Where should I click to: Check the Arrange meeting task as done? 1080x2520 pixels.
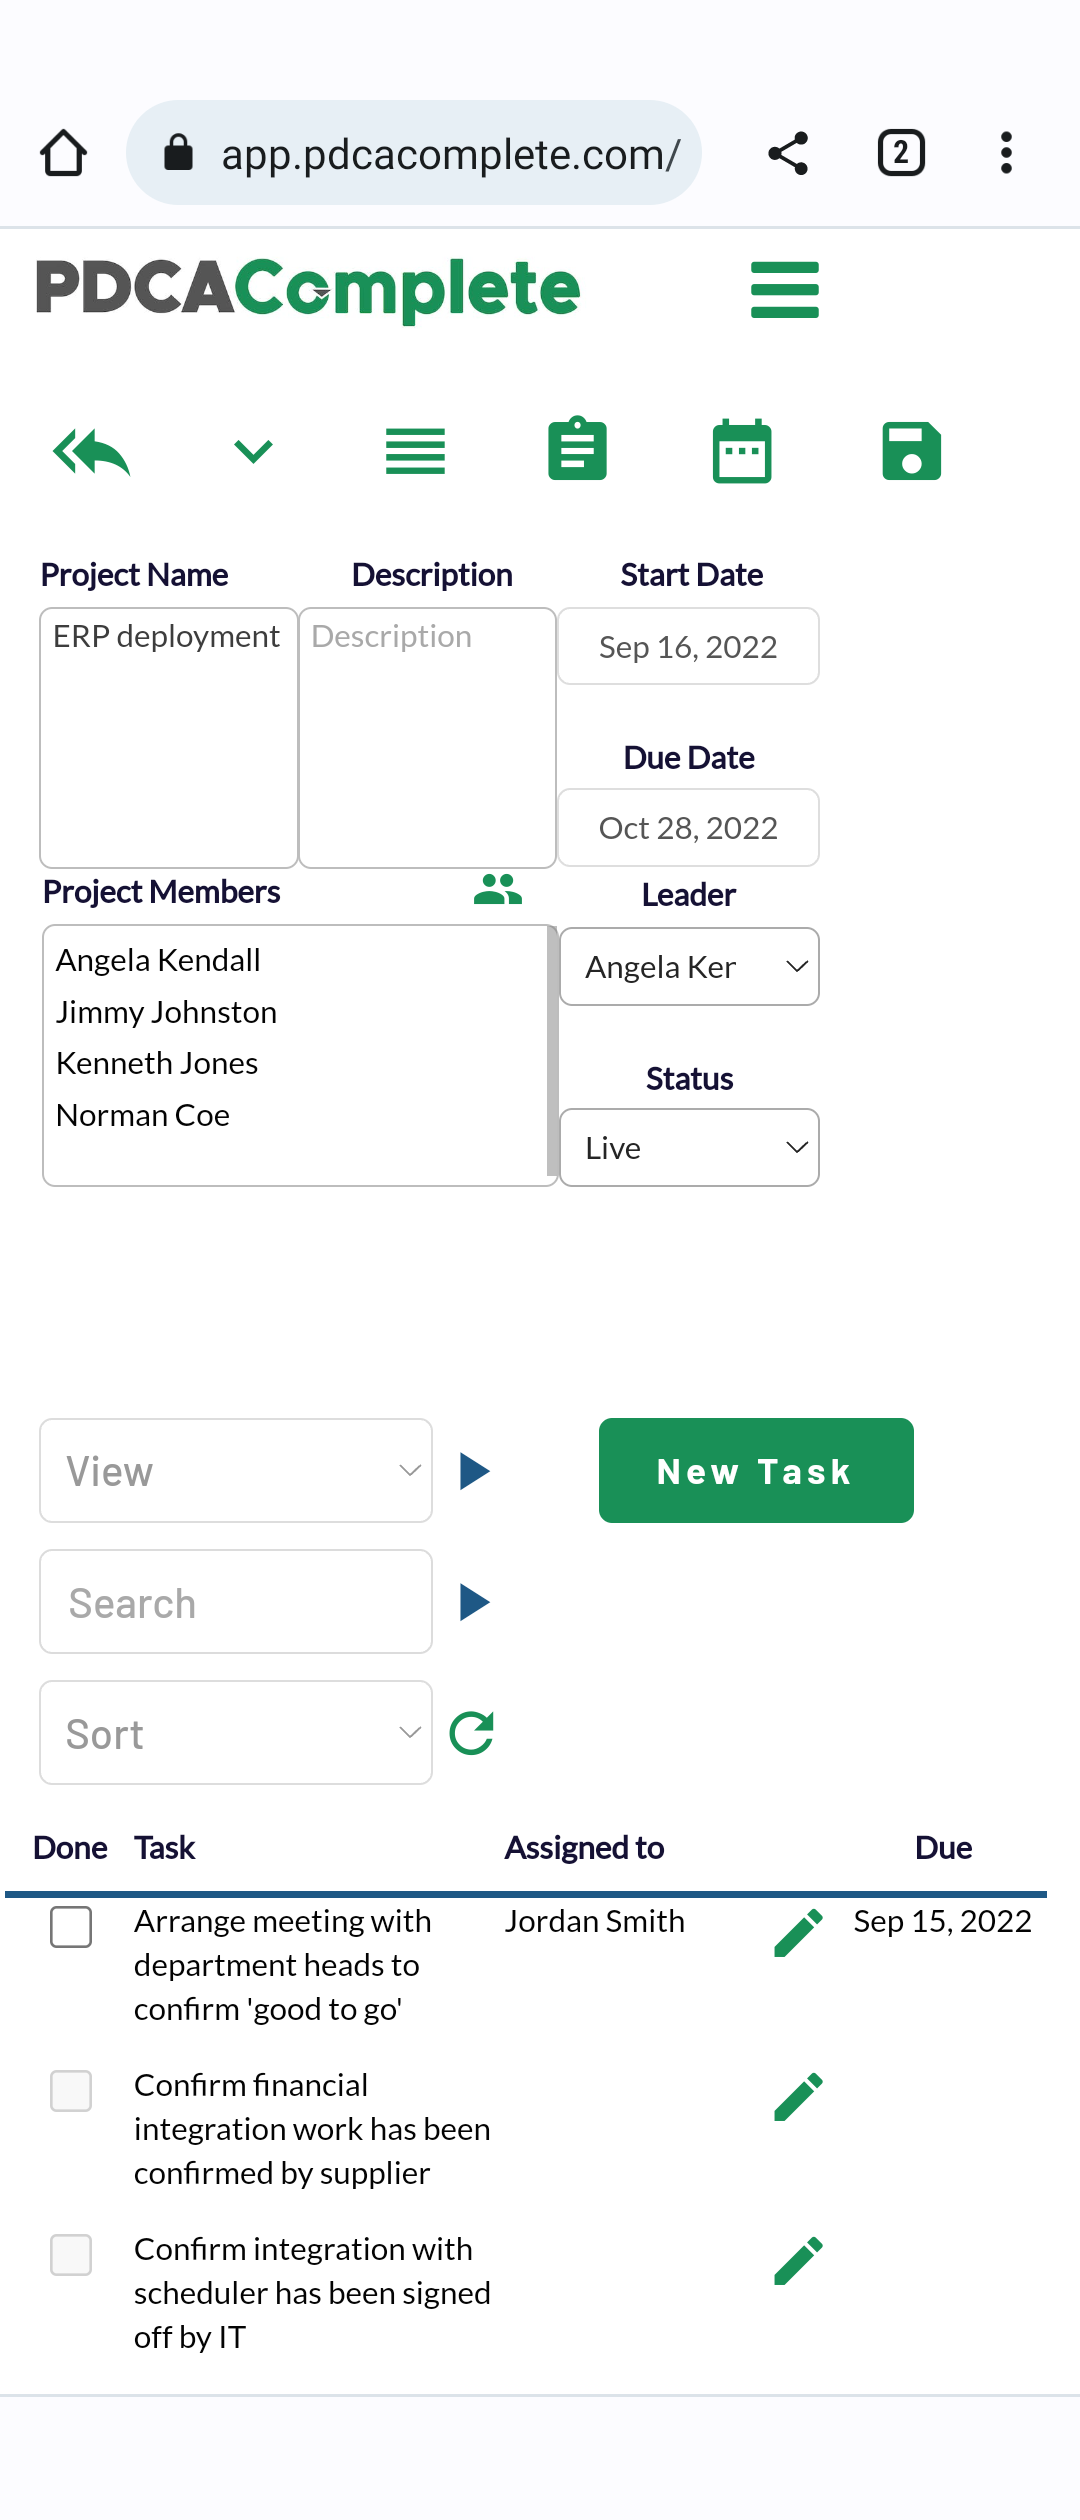click(71, 1926)
